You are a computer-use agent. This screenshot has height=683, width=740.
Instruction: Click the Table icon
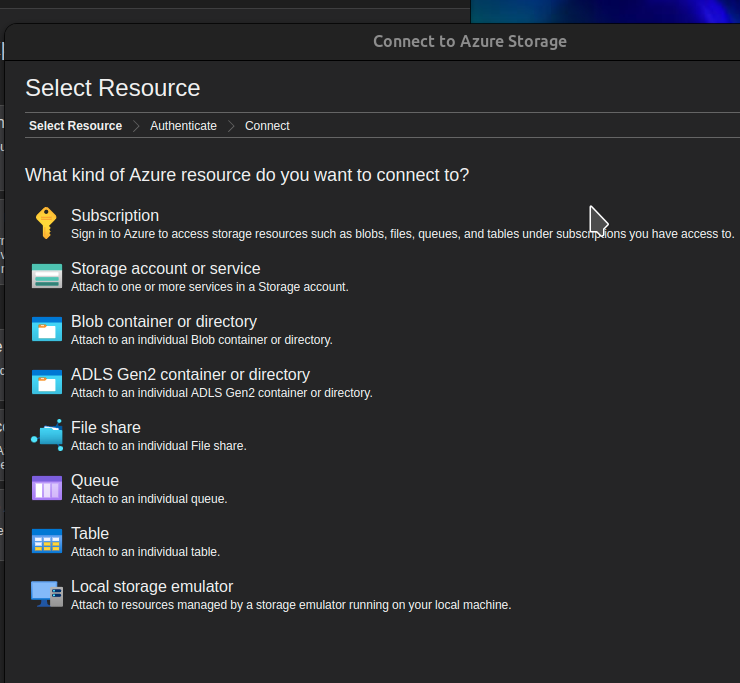tap(47, 540)
